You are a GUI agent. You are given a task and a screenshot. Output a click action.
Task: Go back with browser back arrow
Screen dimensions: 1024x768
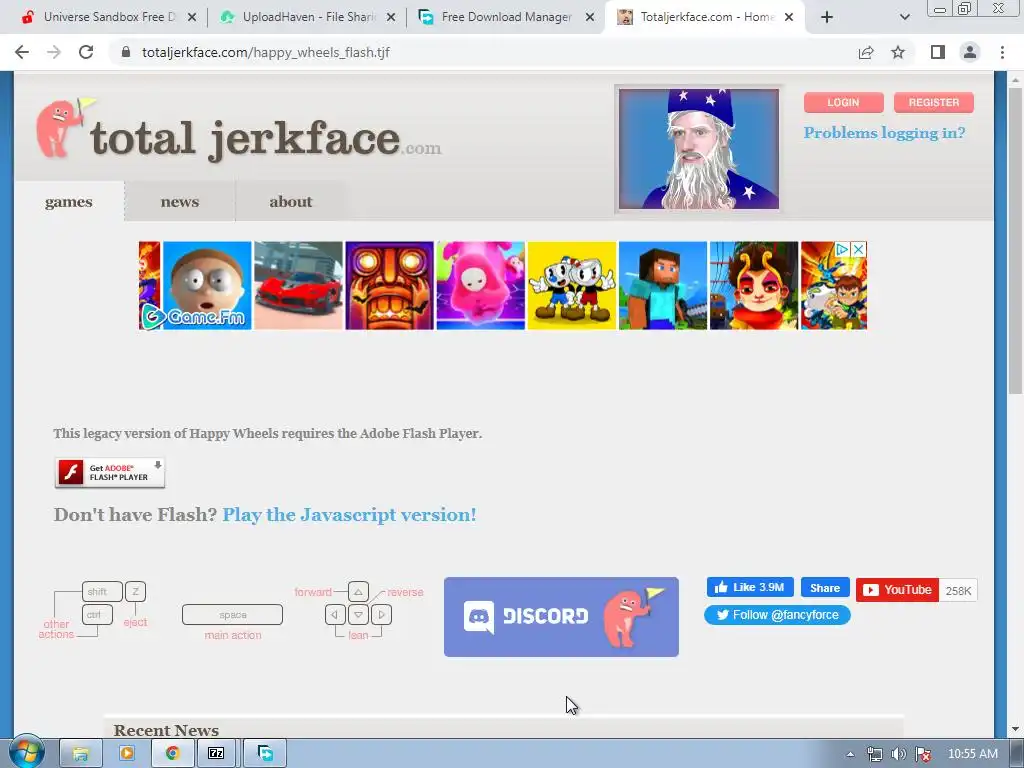(x=22, y=52)
